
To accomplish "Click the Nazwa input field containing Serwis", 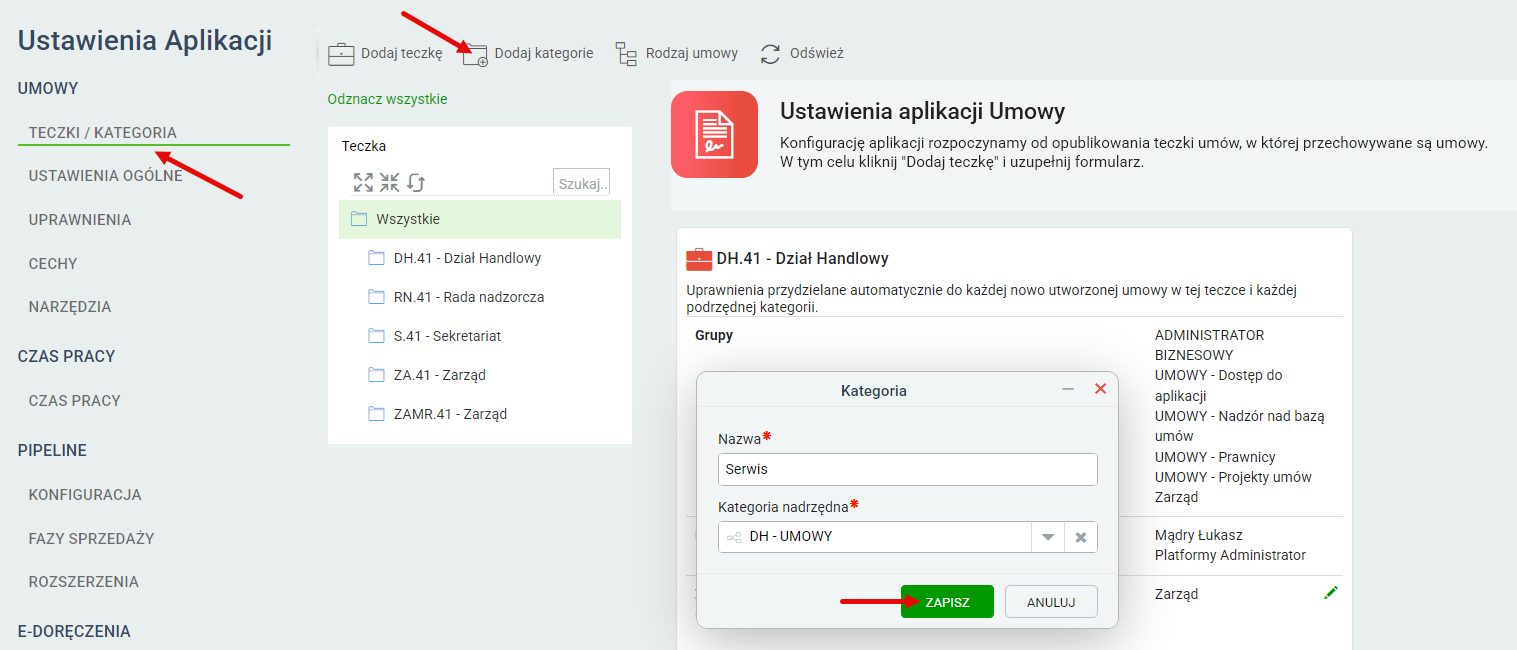I will coord(908,469).
